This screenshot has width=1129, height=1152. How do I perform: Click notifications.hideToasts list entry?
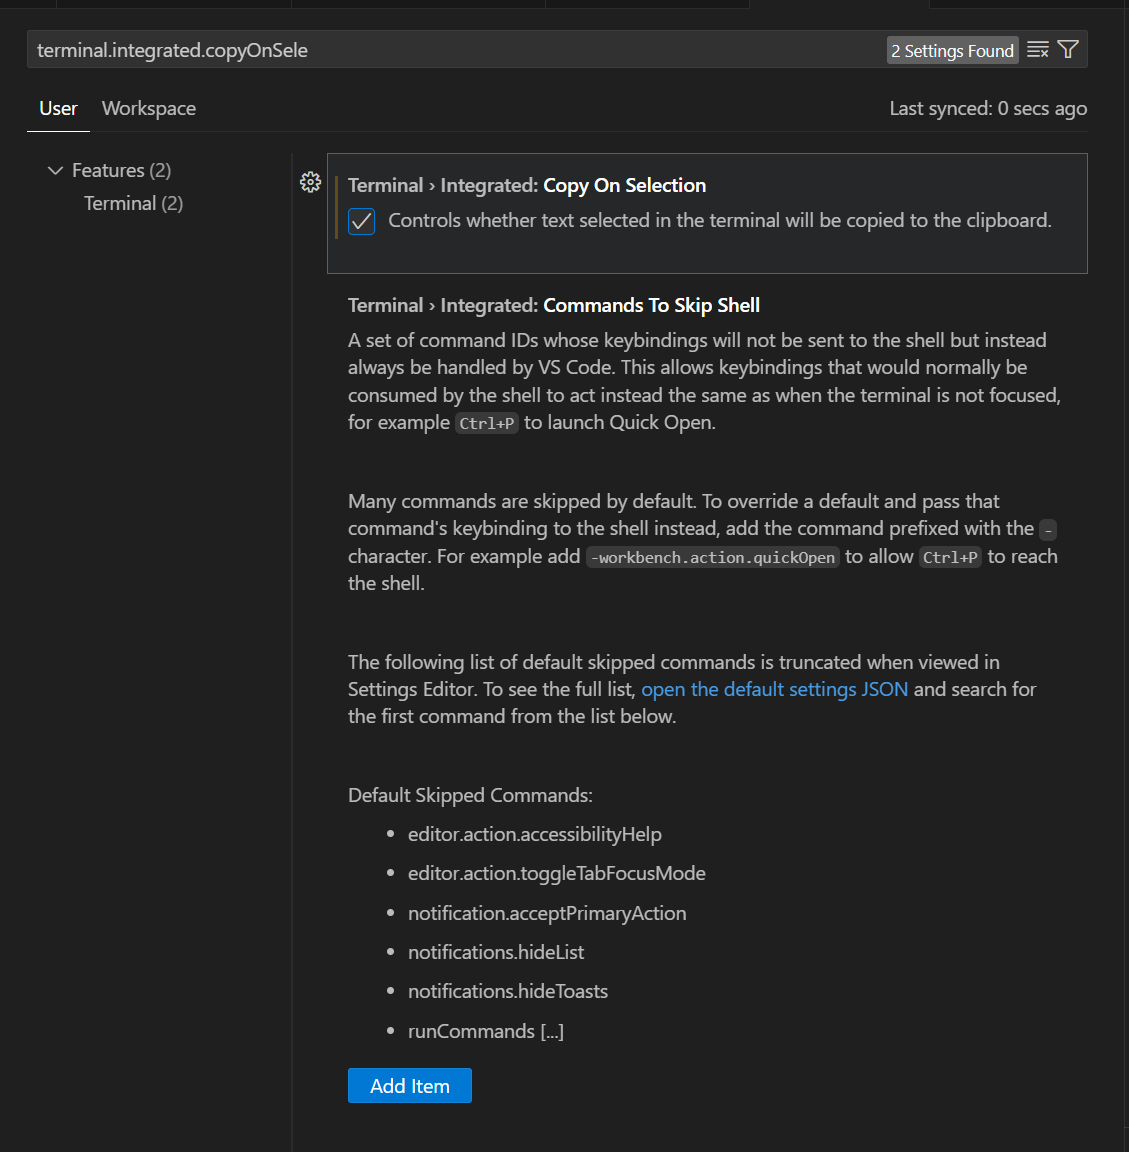[x=508, y=991]
